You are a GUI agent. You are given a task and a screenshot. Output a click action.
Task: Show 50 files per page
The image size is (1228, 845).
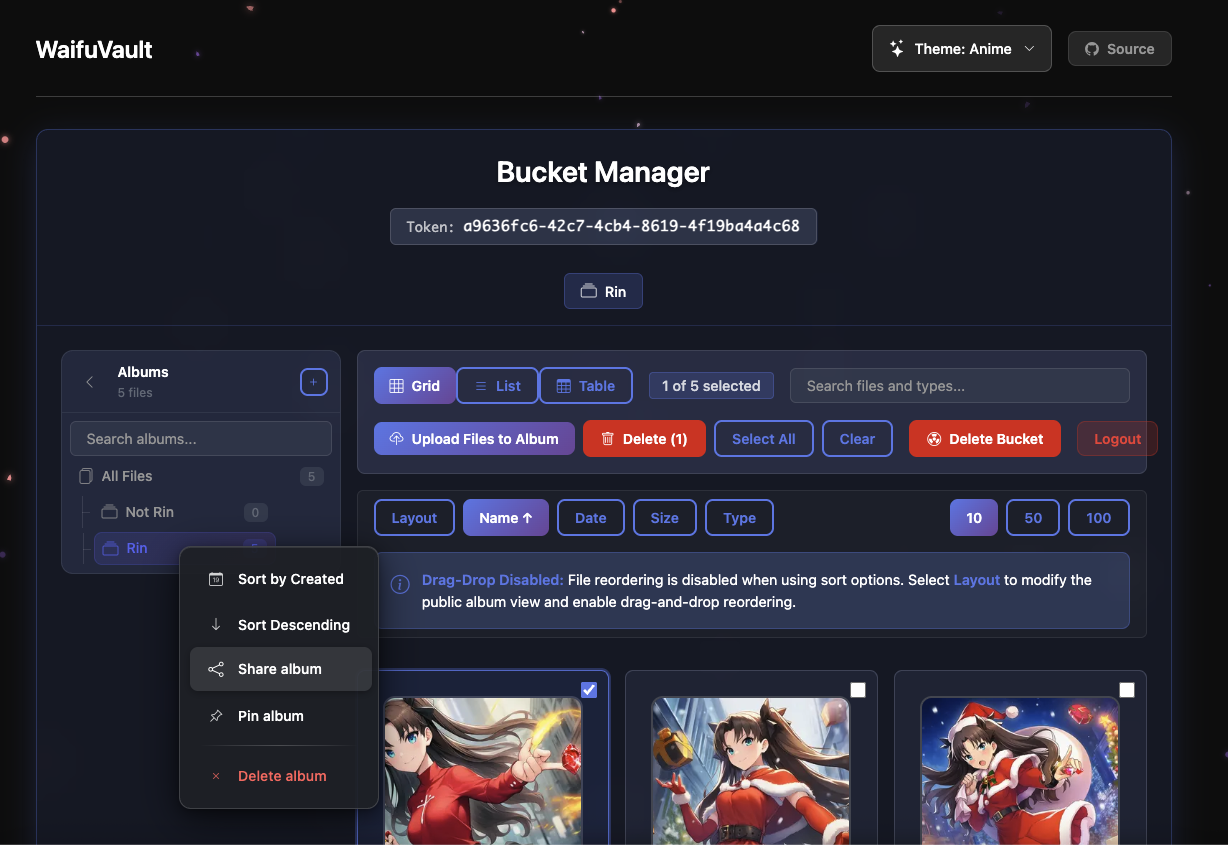tap(1033, 518)
